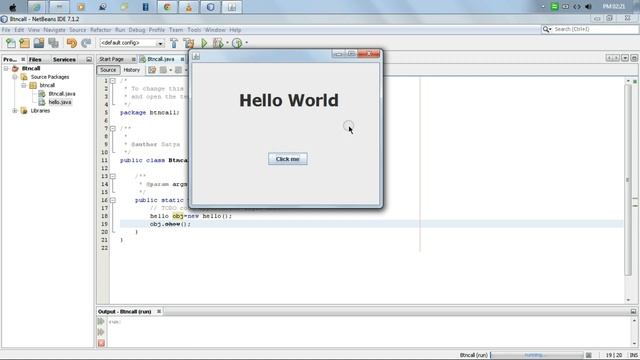Select Btncall.java in project tree

62,94
